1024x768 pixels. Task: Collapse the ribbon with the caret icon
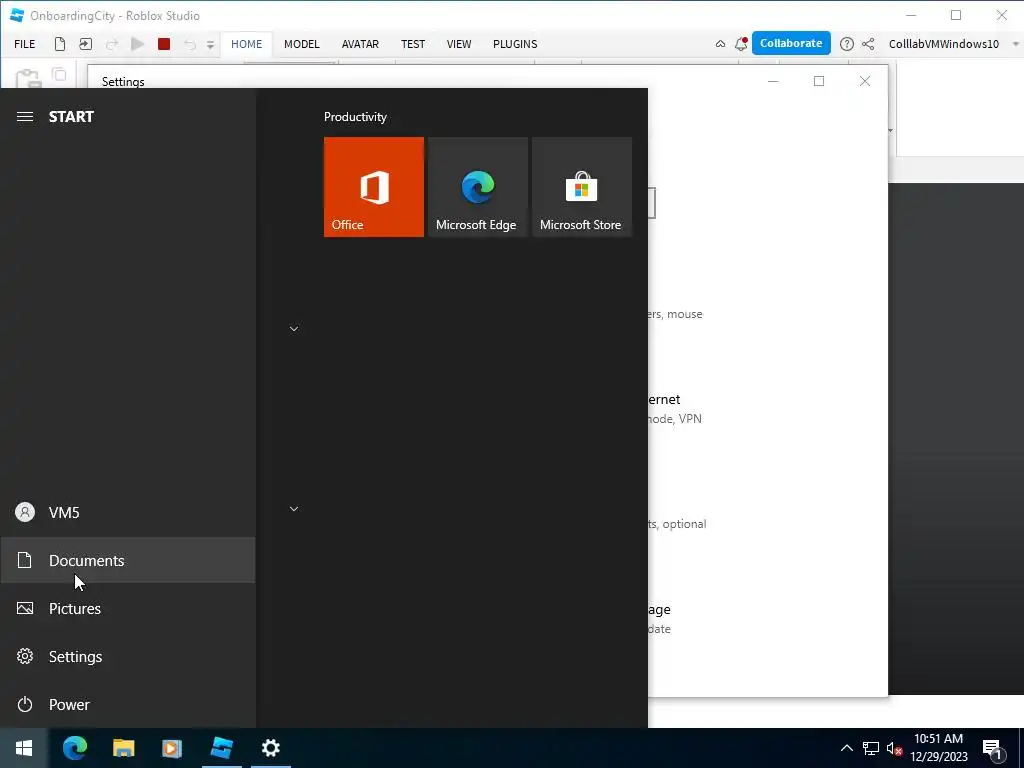click(x=720, y=44)
